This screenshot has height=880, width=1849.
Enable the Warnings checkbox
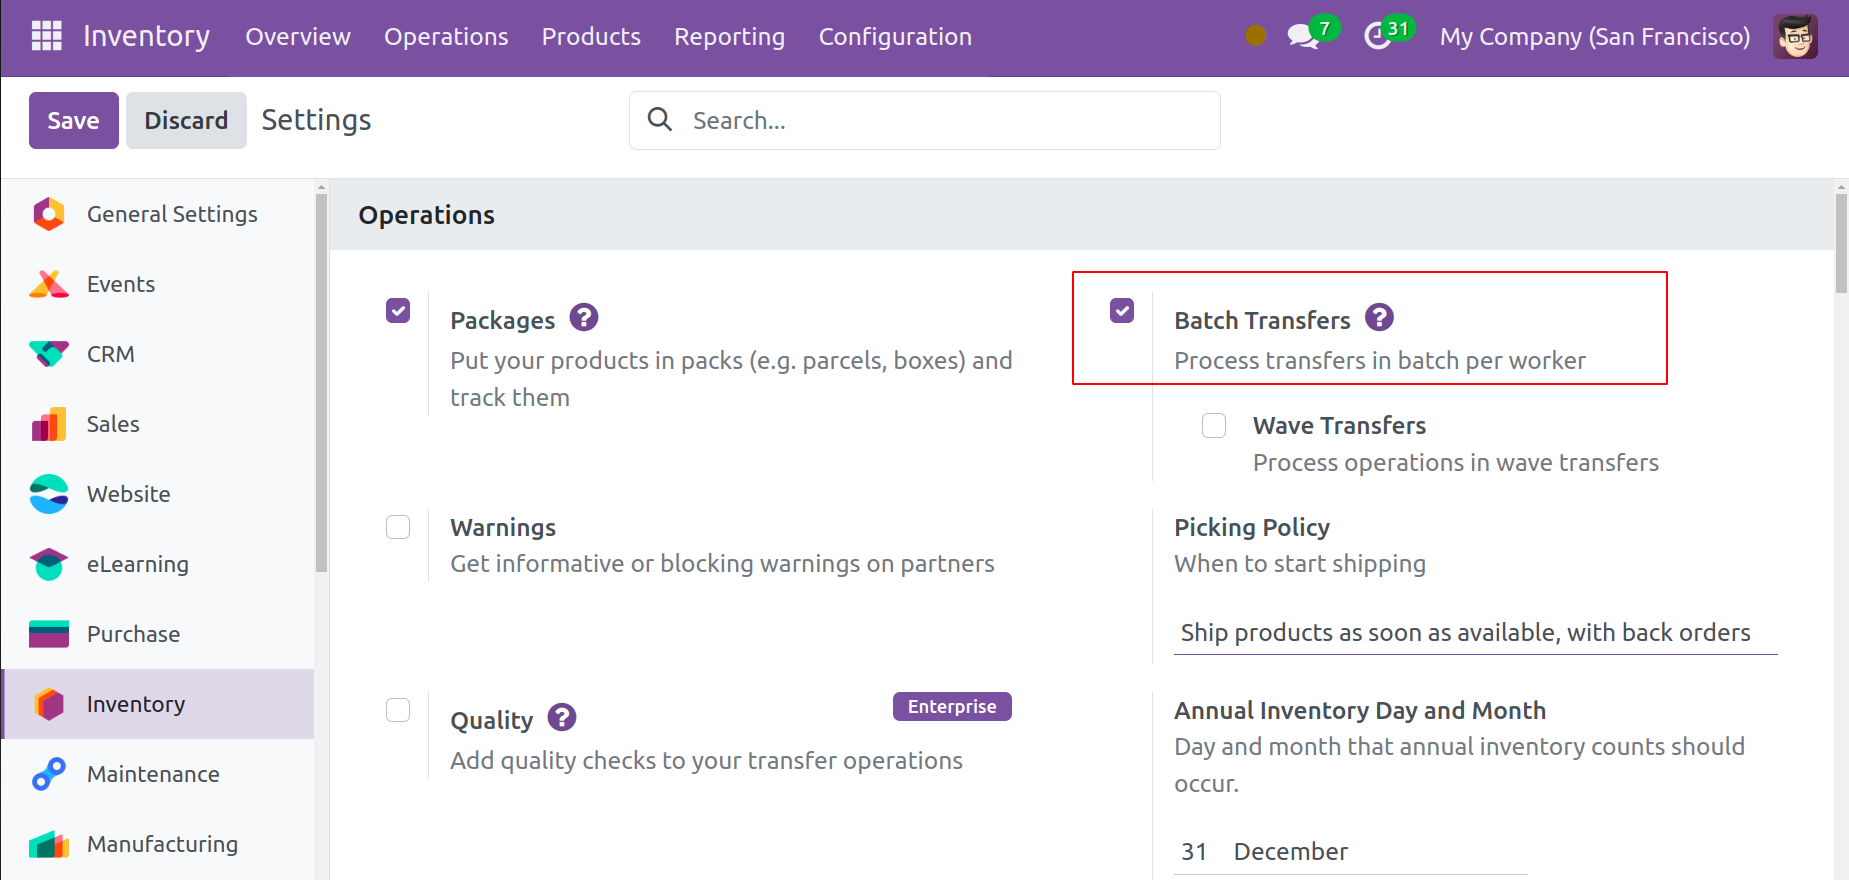pyautogui.click(x=398, y=527)
